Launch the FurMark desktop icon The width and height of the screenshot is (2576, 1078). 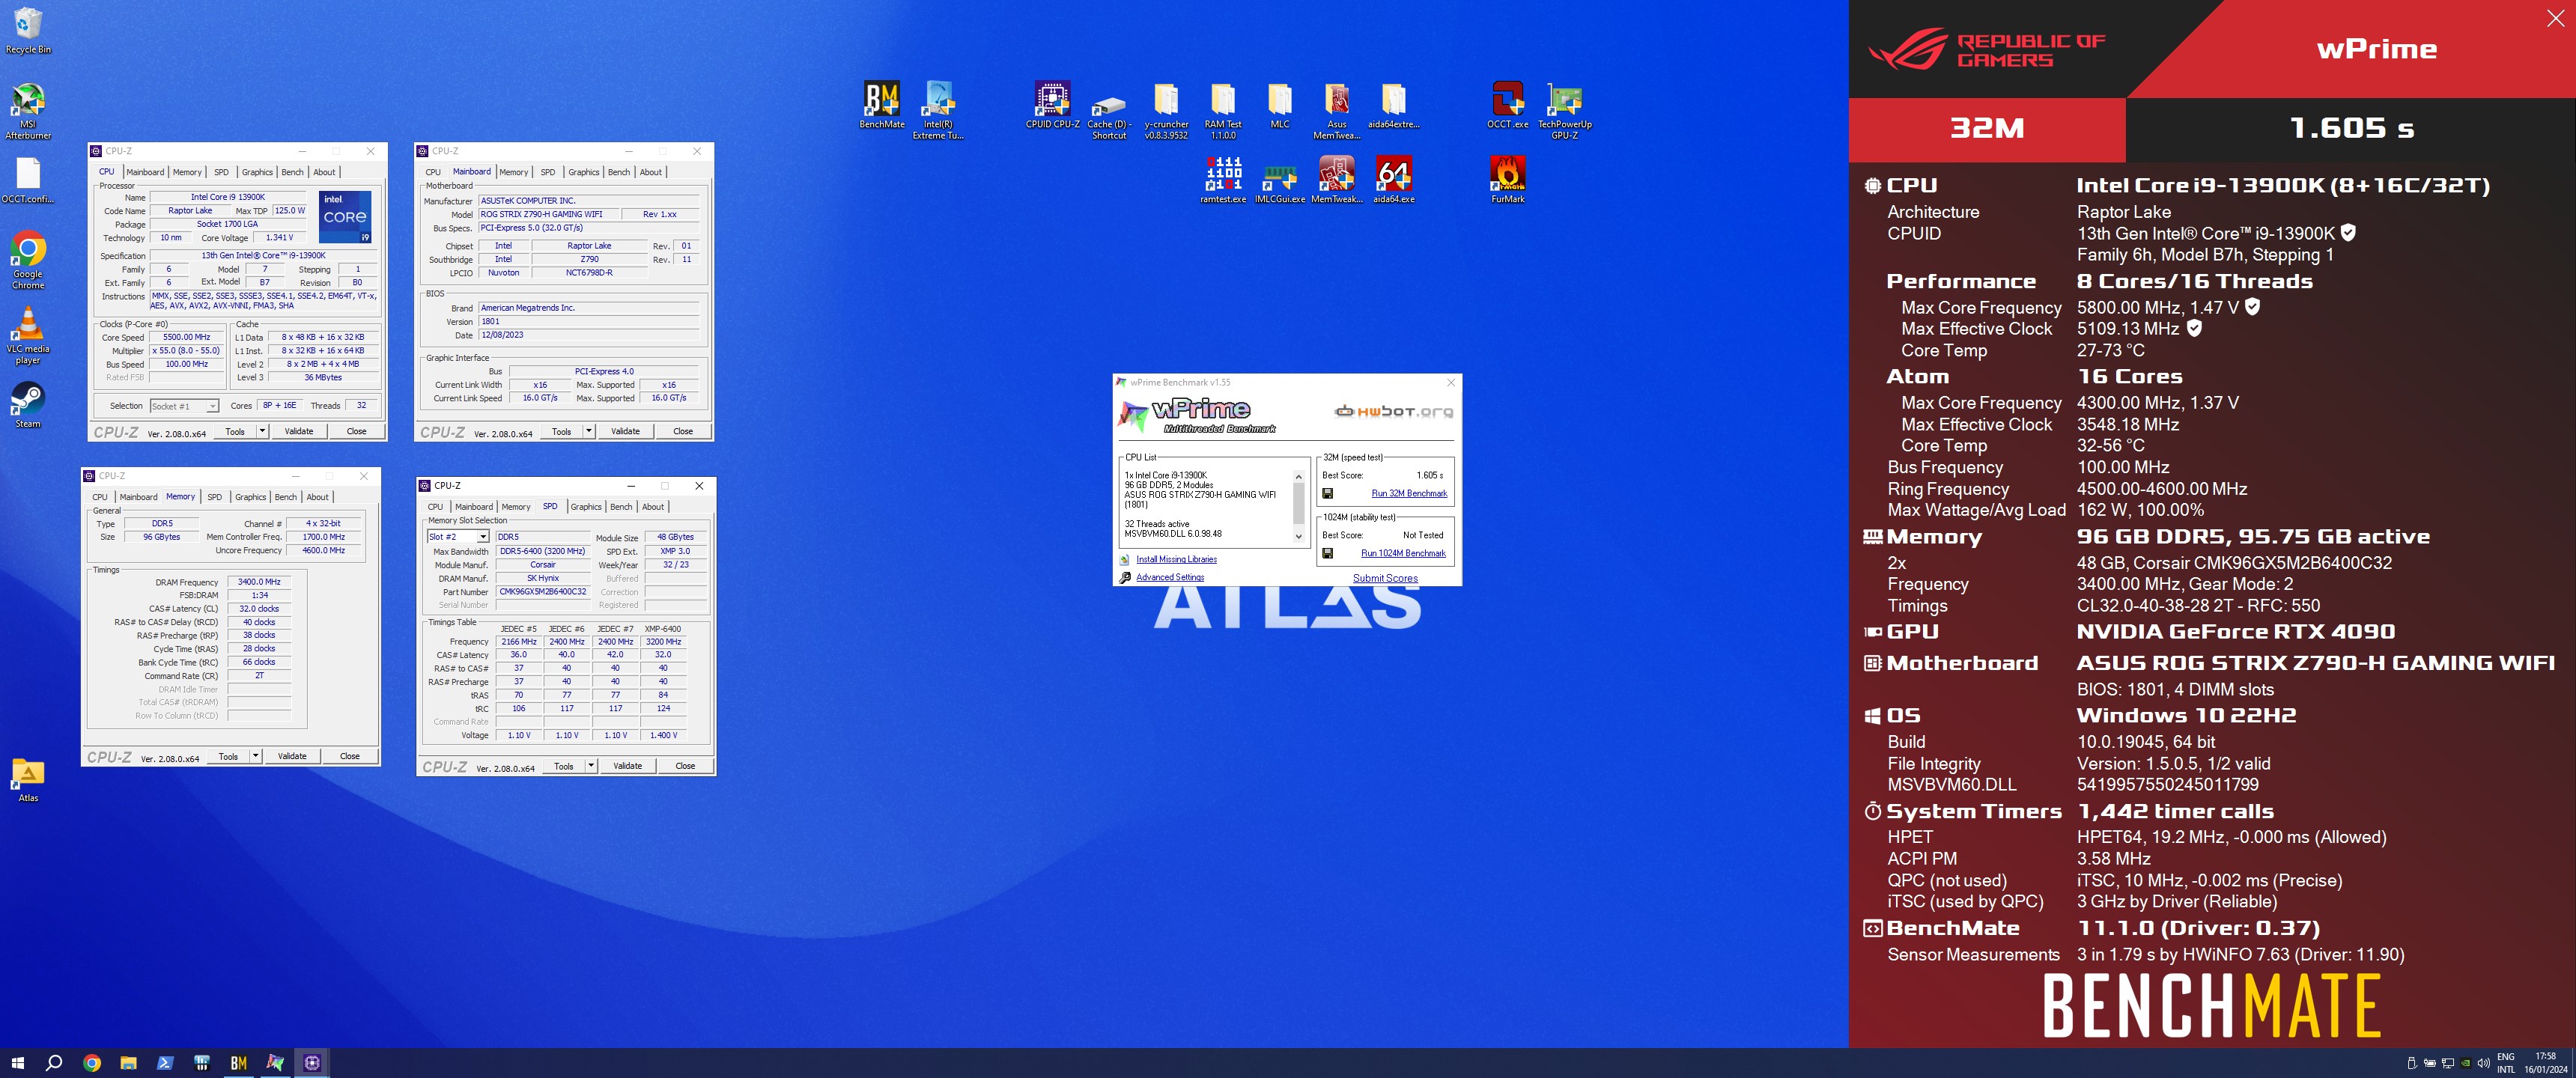[x=1507, y=180]
